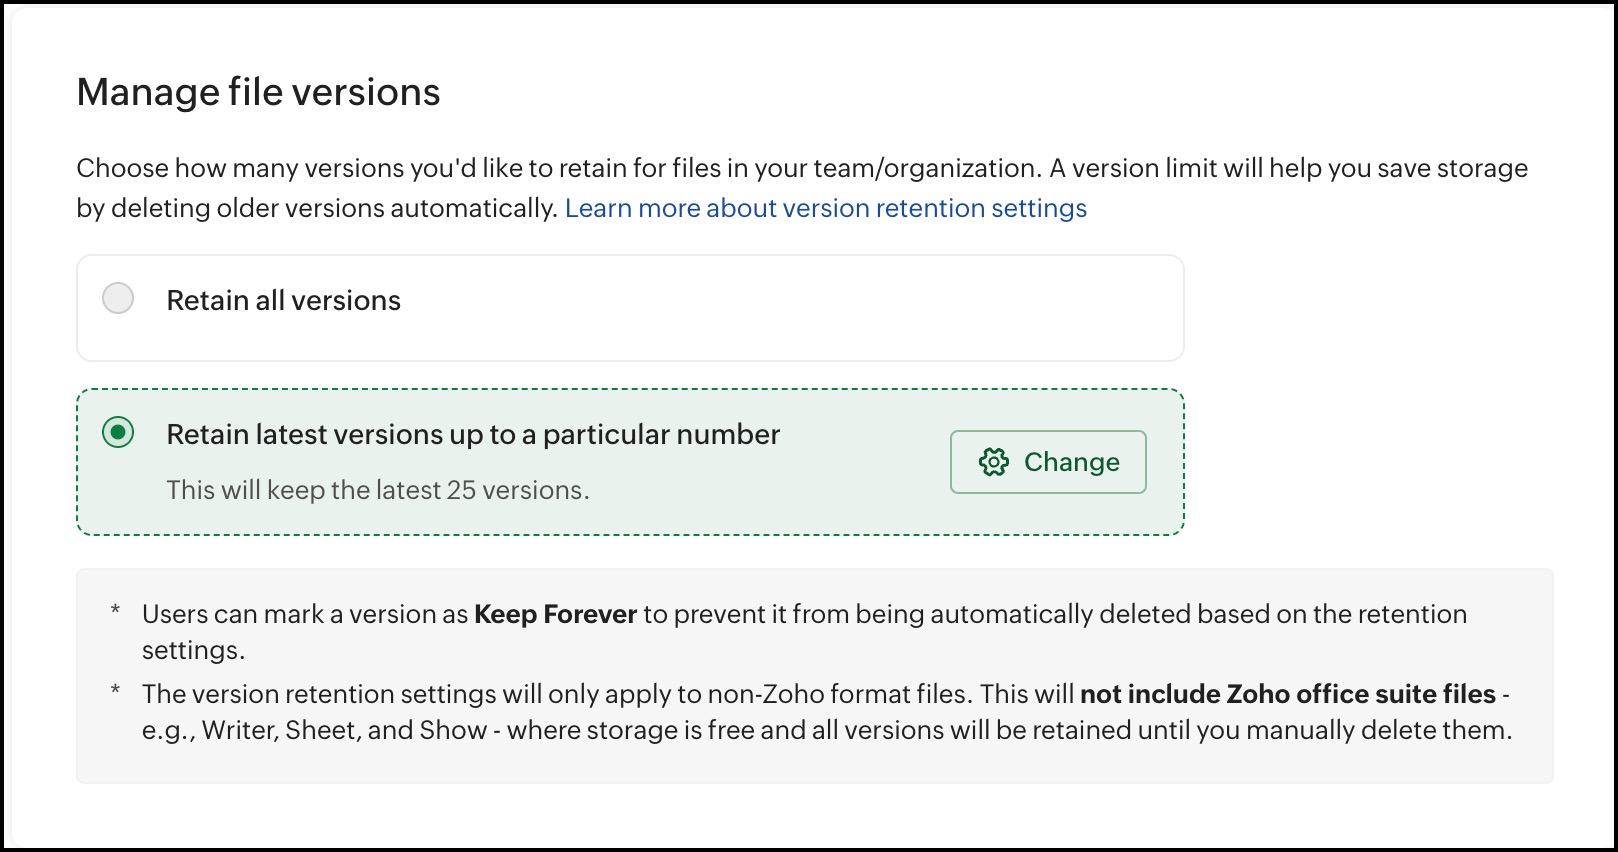
Task: Click the bold Keep Forever text
Action: tap(555, 614)
